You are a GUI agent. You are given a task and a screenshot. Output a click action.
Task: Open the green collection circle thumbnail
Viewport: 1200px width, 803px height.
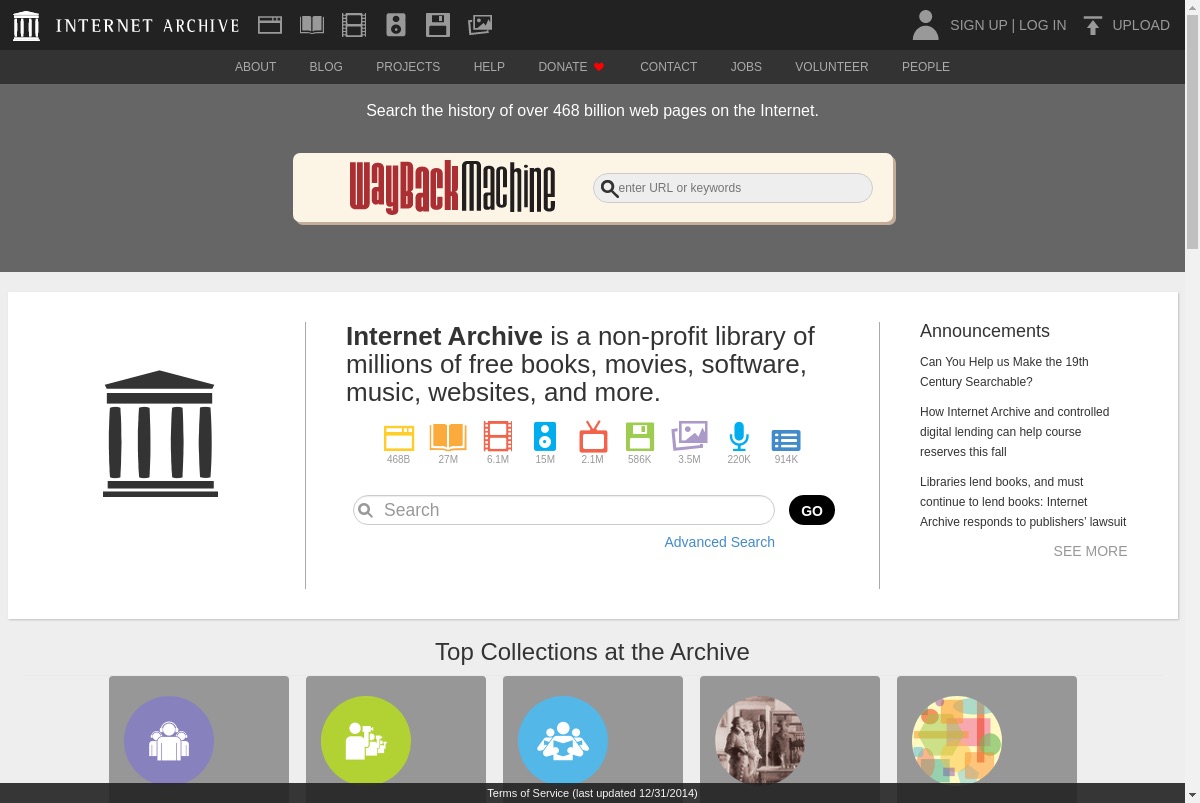pyautogui.click(x=366, y=741)
